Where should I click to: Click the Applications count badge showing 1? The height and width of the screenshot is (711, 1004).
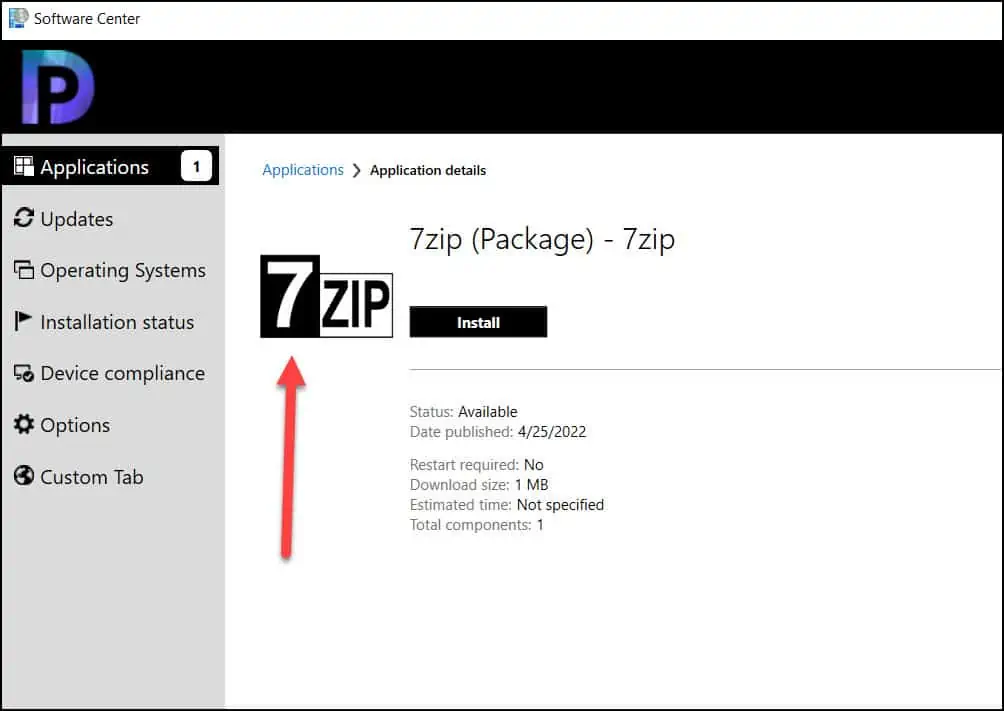(196, 167)
